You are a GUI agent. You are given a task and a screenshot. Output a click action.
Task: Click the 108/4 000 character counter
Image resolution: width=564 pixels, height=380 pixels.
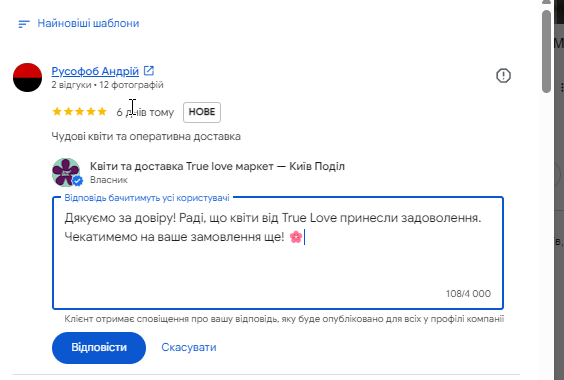(x=468, y=294)
